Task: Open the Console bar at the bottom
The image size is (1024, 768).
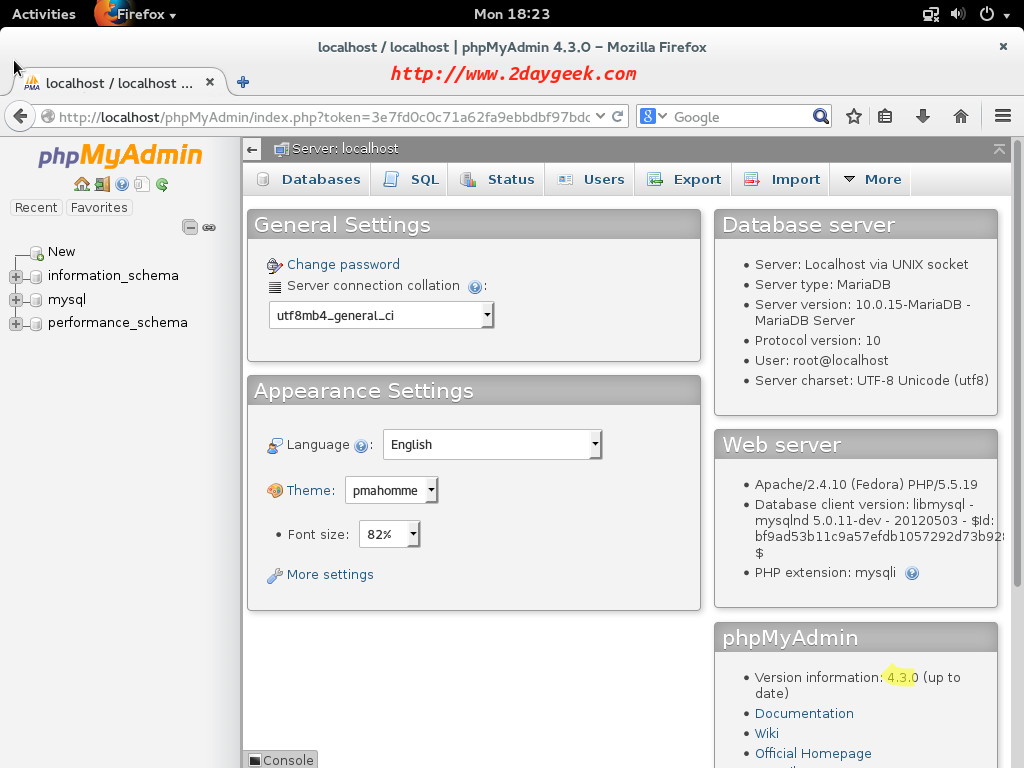Action: [281, 760]
